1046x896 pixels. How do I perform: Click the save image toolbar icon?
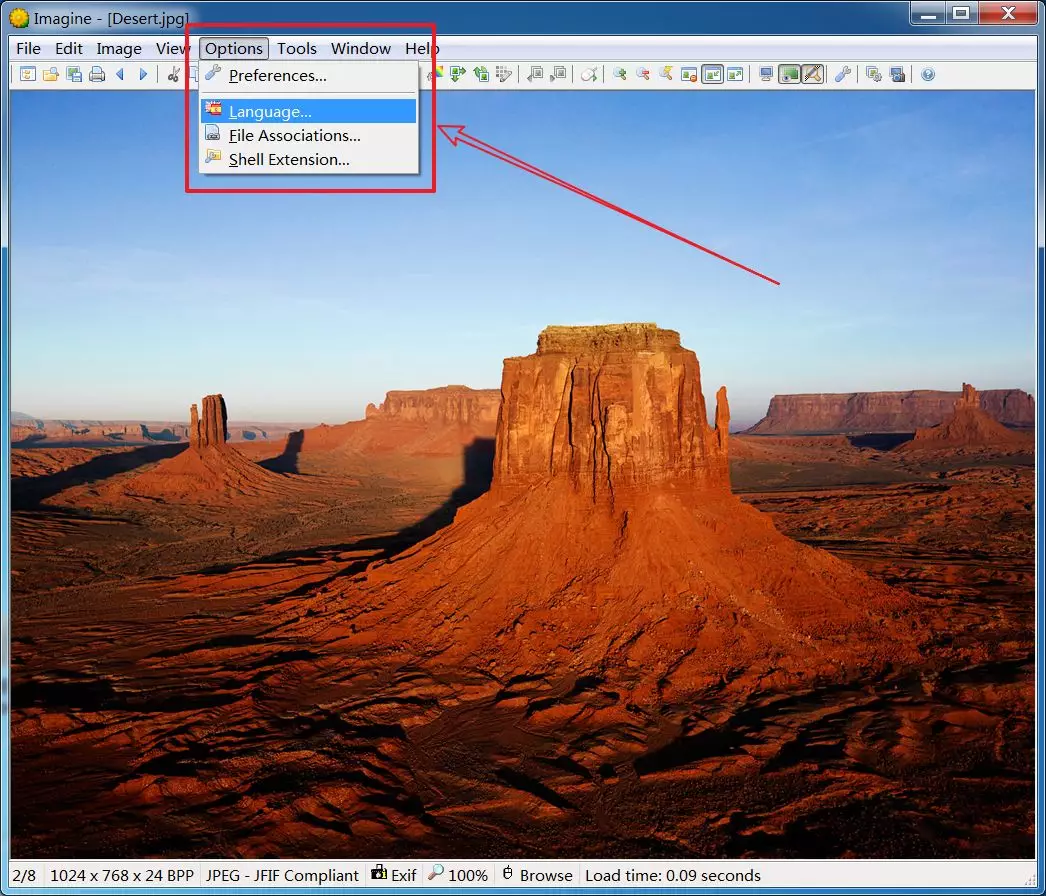74,74
